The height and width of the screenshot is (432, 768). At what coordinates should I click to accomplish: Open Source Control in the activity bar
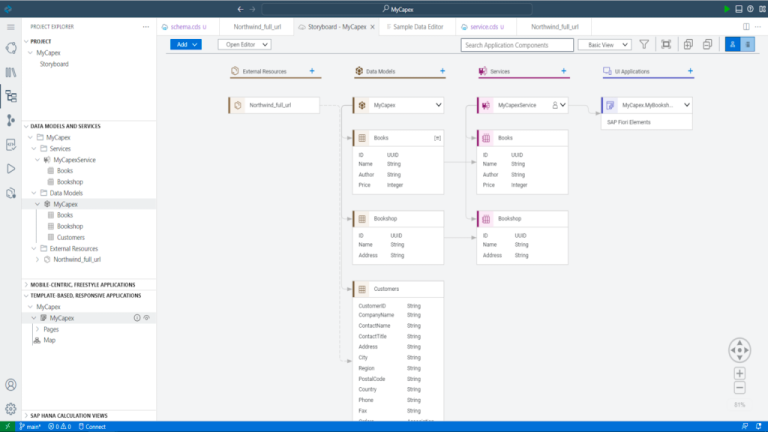tap(11, 120)
